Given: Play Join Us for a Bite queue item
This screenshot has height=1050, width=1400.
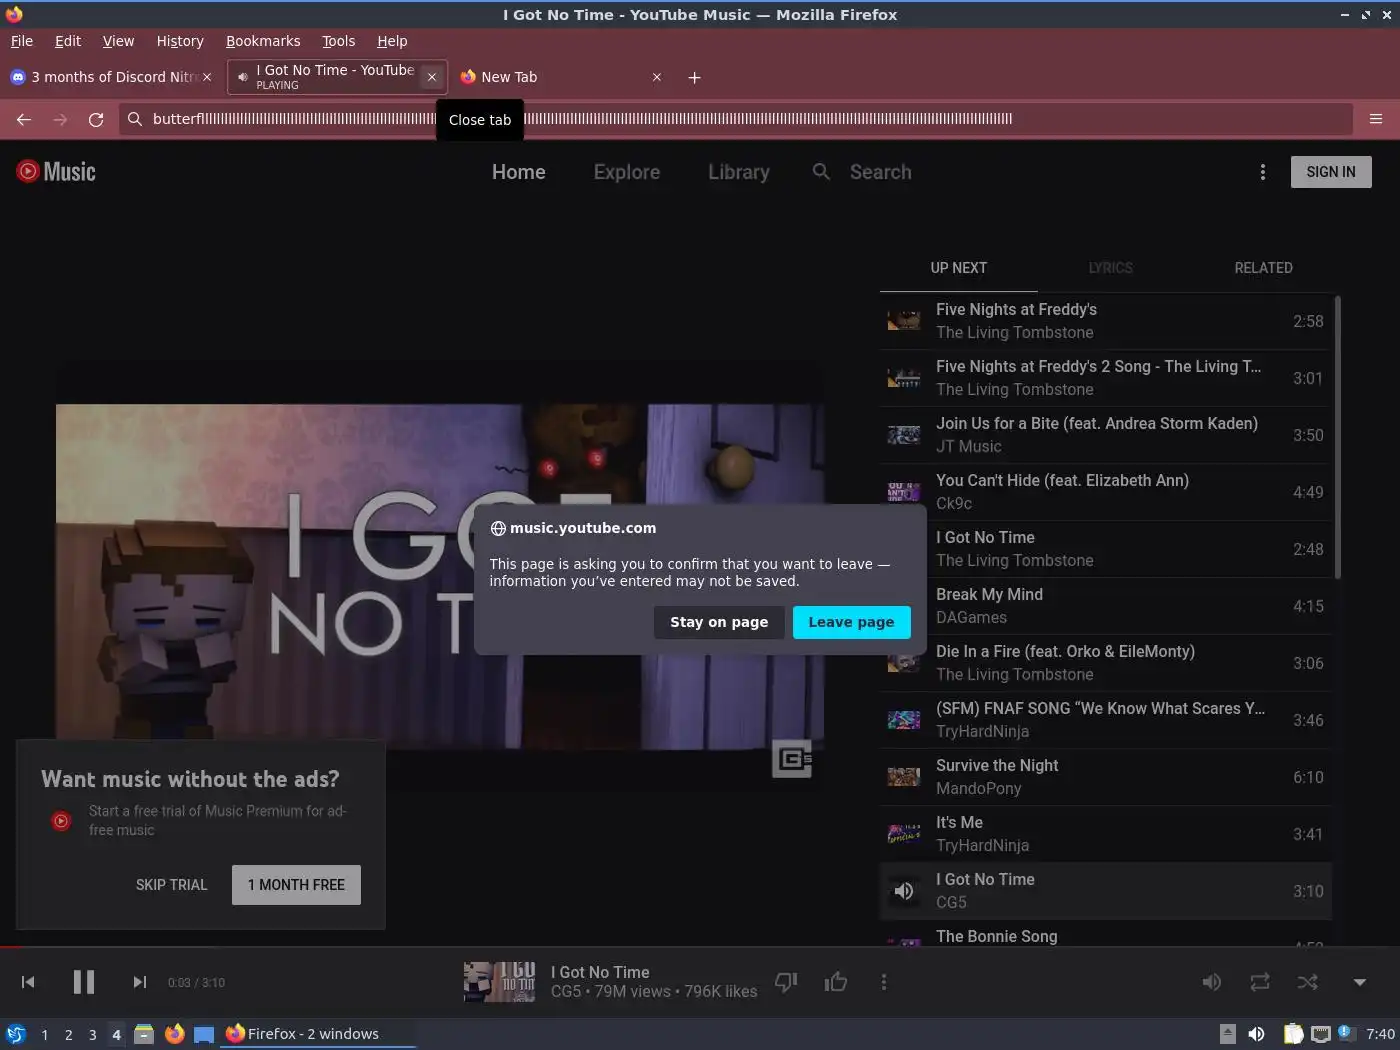Looking at the screenshot, I should click(1105, 435).
